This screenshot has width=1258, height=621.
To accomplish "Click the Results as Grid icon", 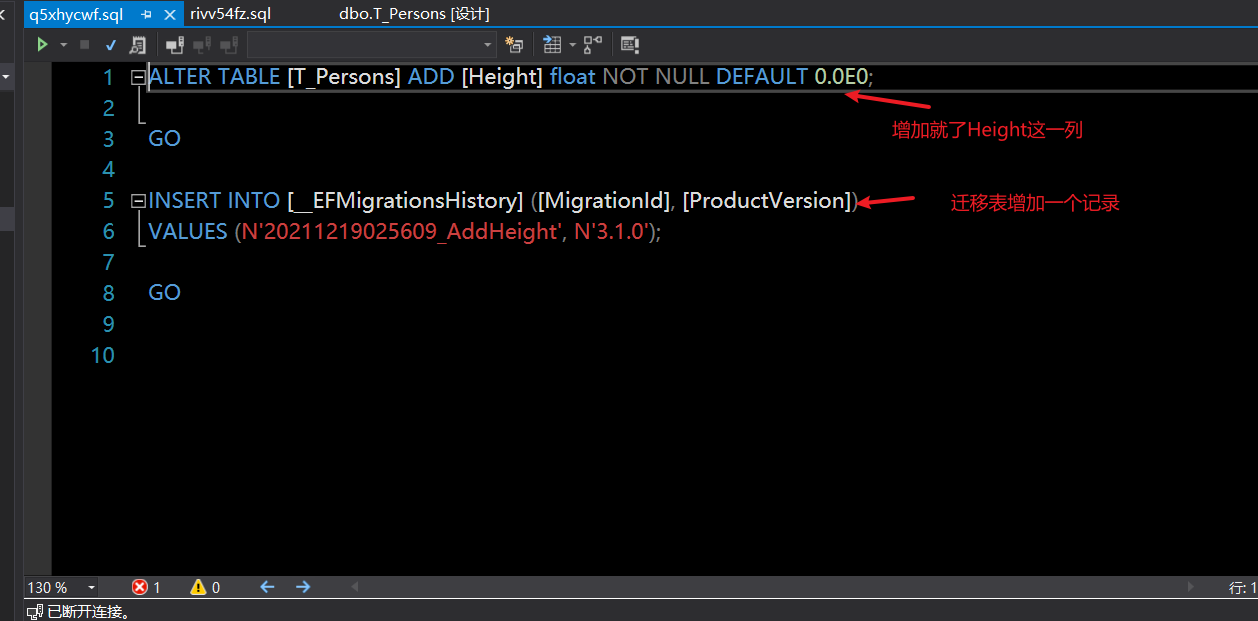I will 552,45.
